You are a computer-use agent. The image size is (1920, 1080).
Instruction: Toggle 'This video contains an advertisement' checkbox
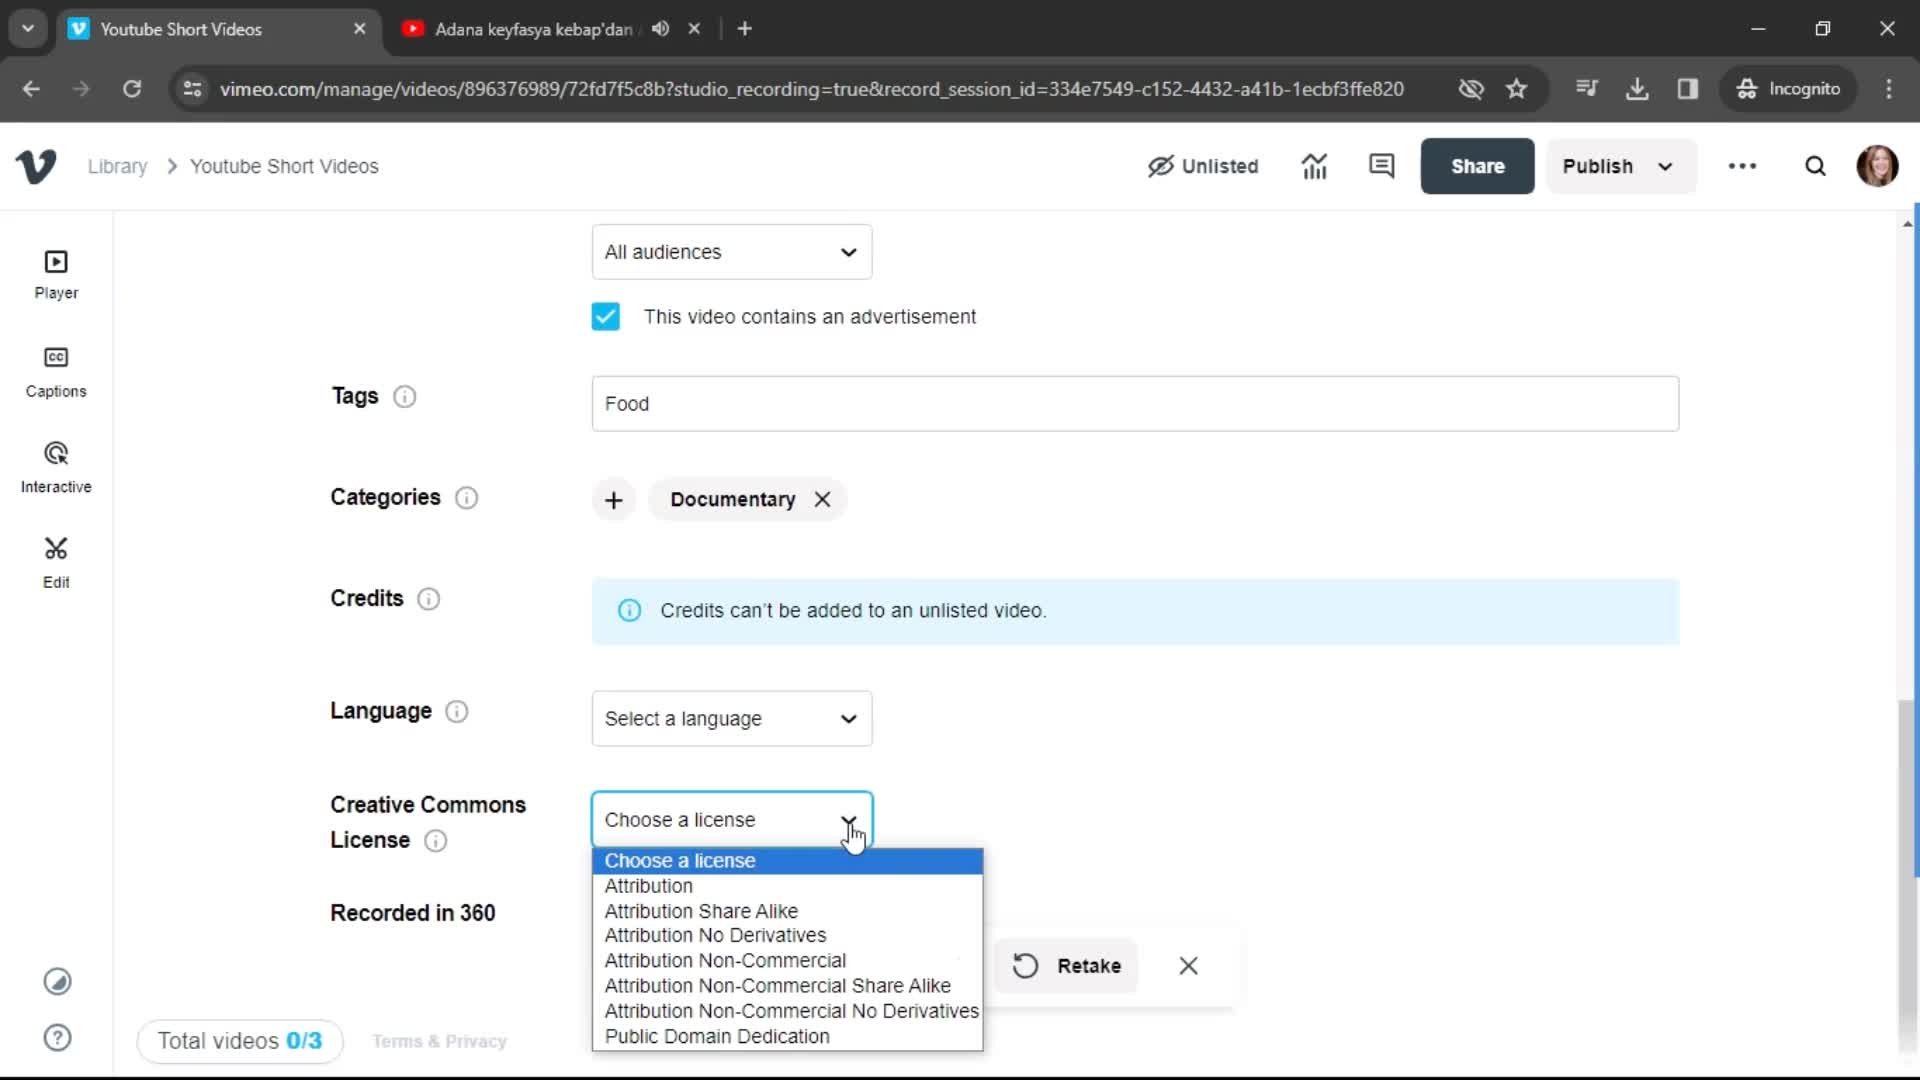click(605, 315)
